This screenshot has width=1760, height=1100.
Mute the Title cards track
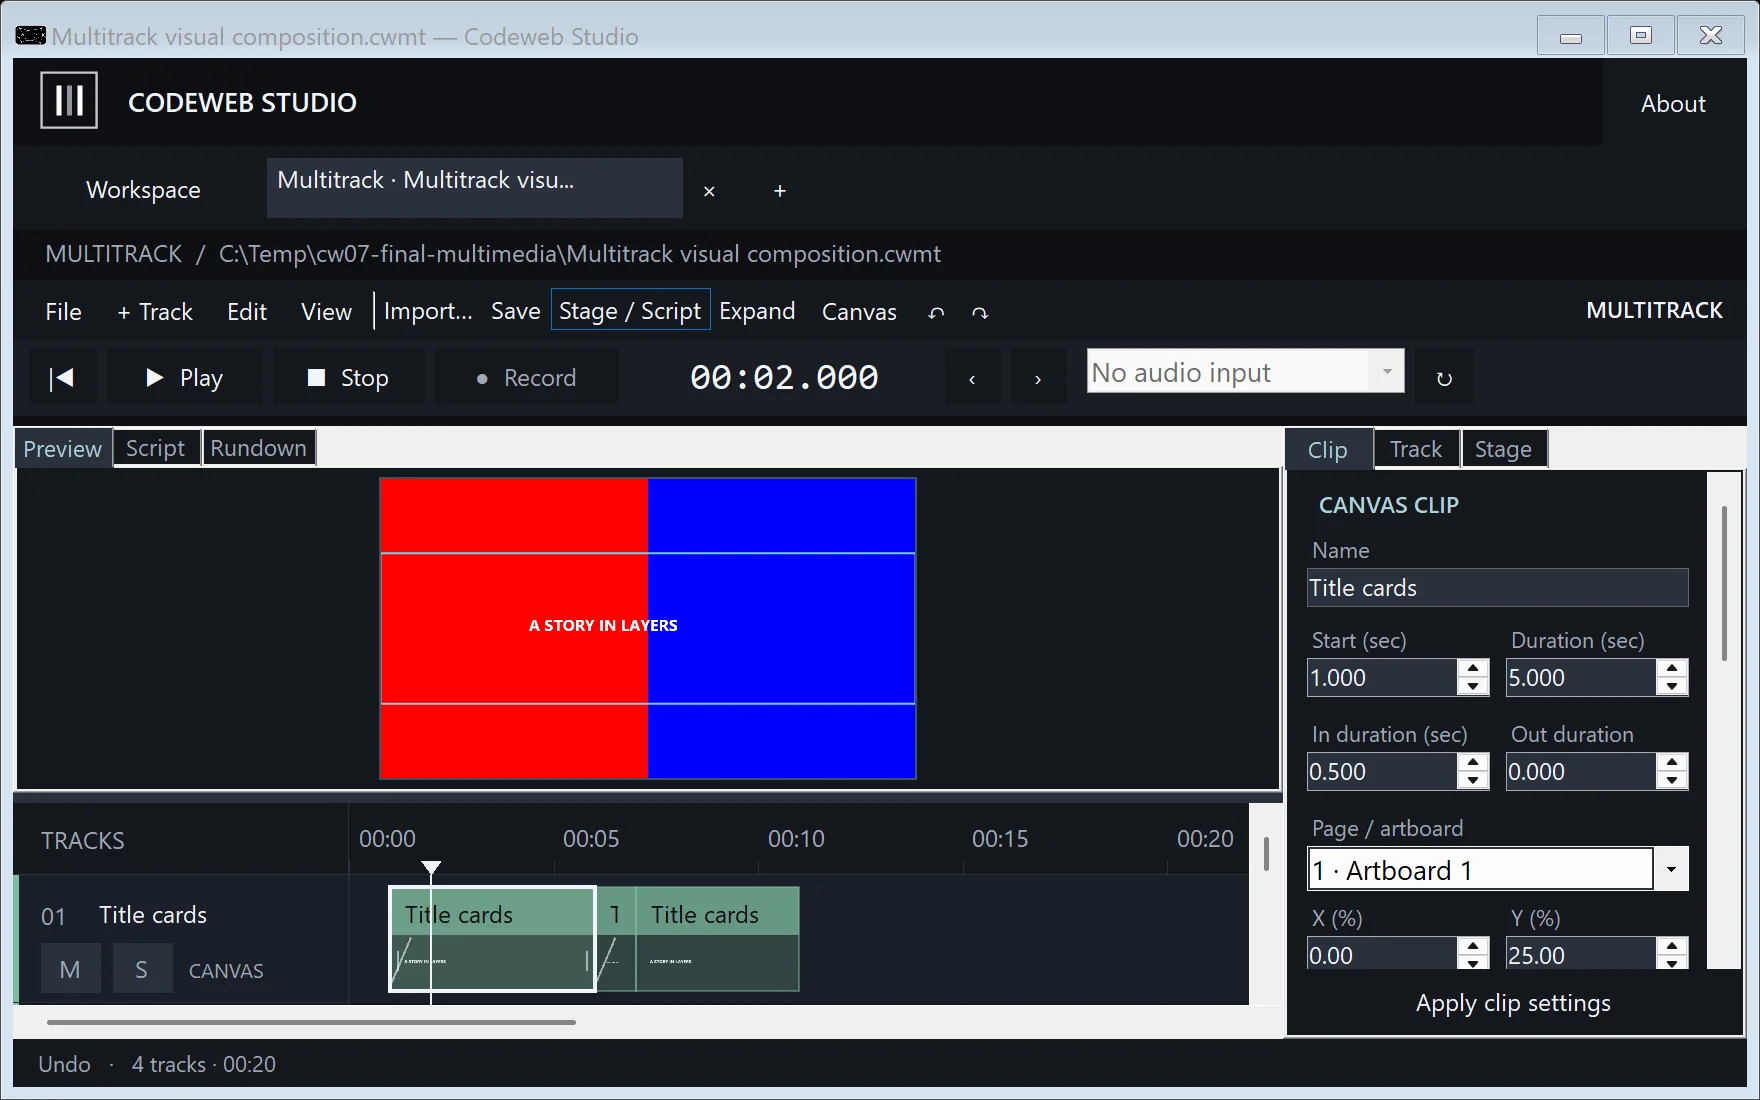pyautogui.click(x=70, y=969)
